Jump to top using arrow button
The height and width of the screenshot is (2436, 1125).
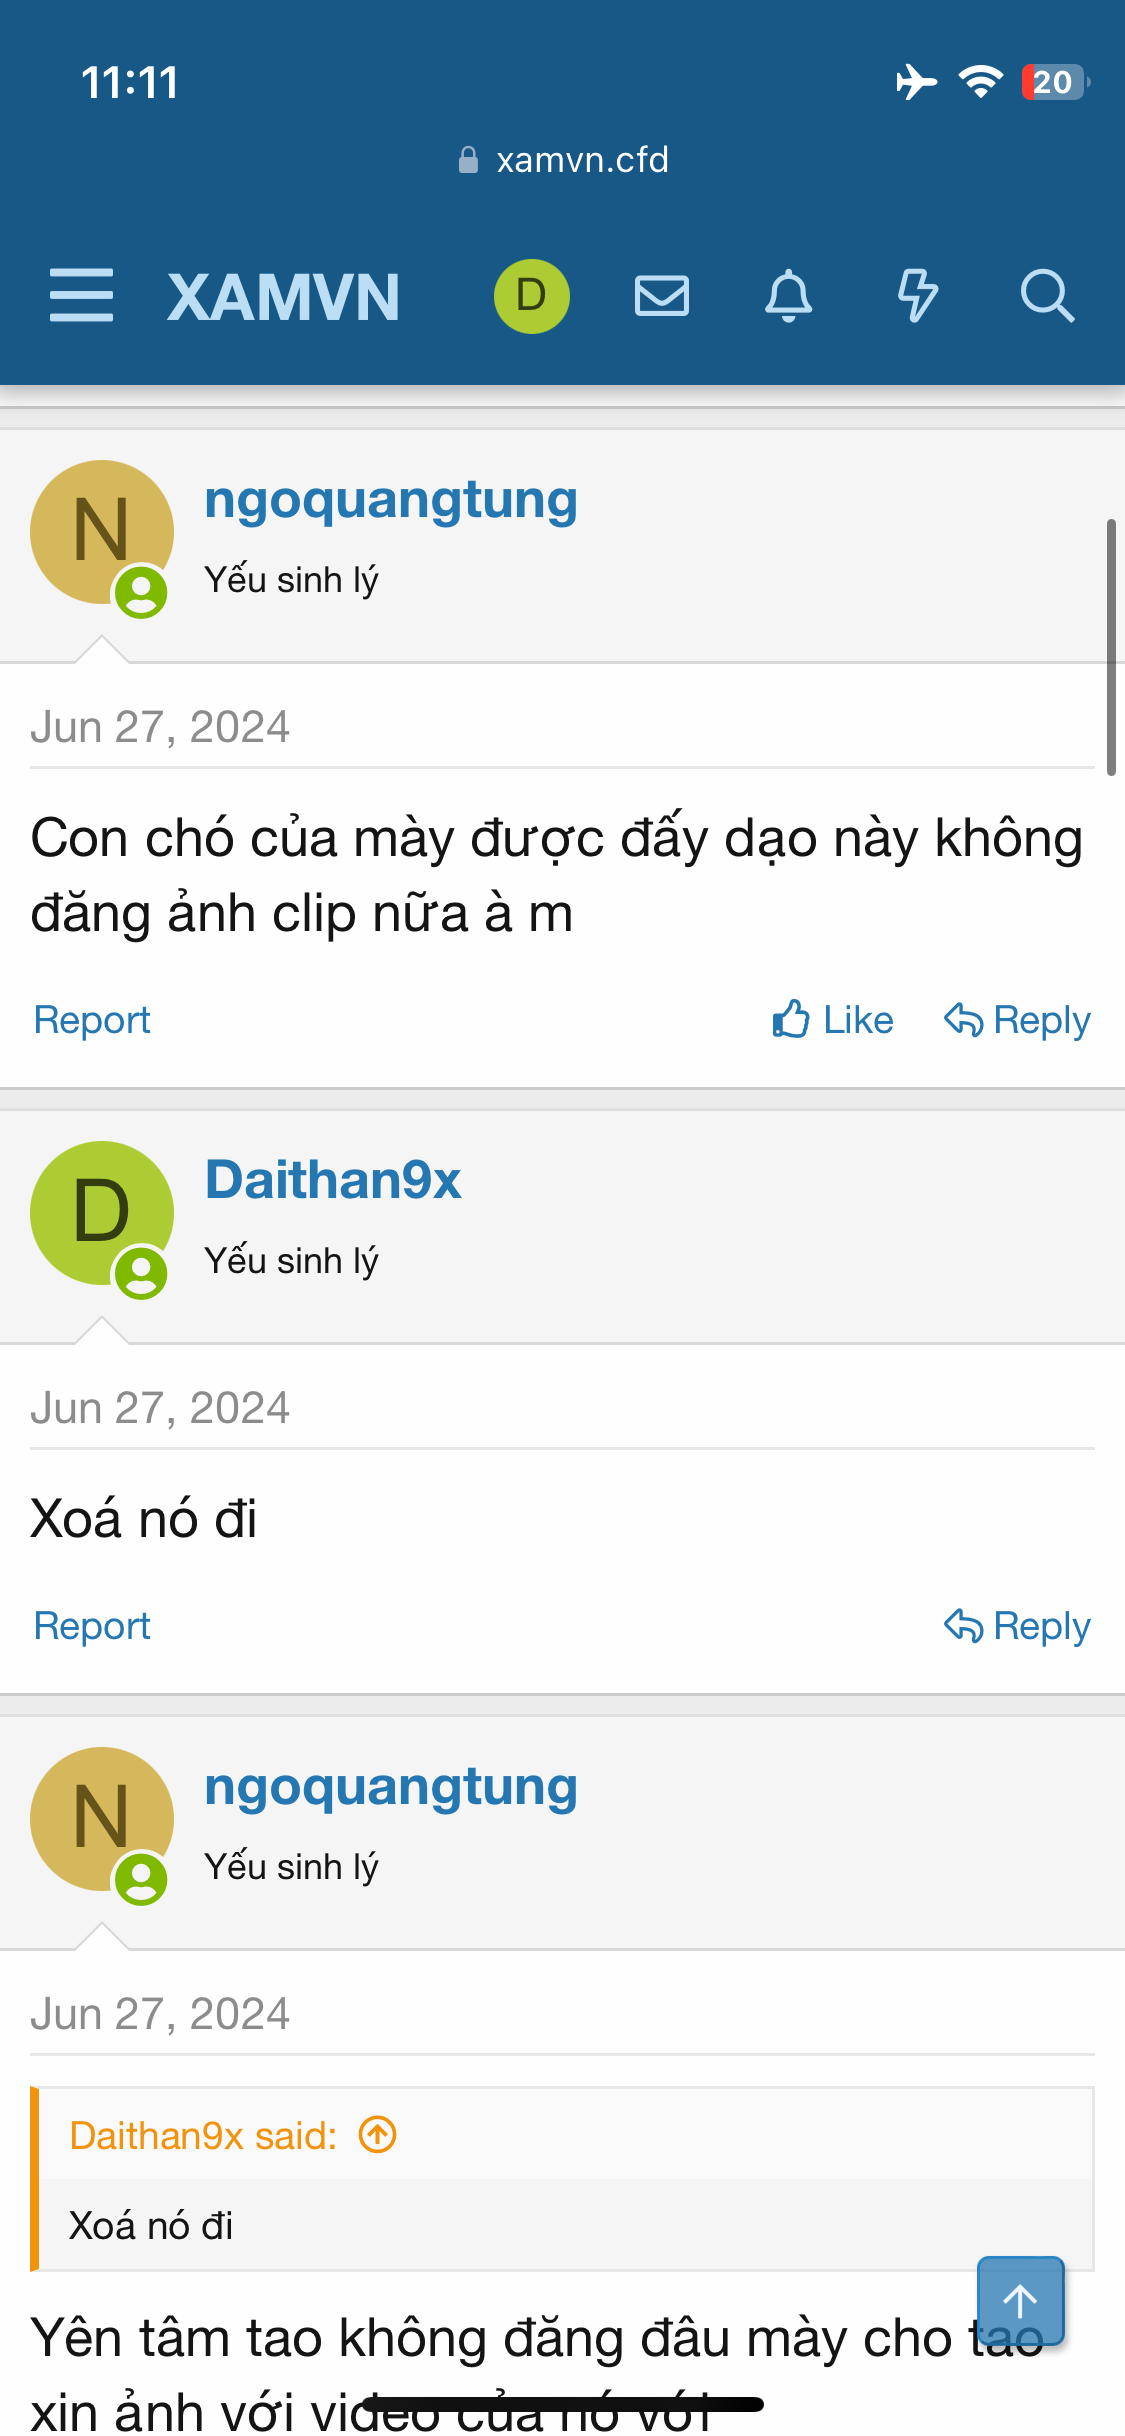pos(1020,2301)
